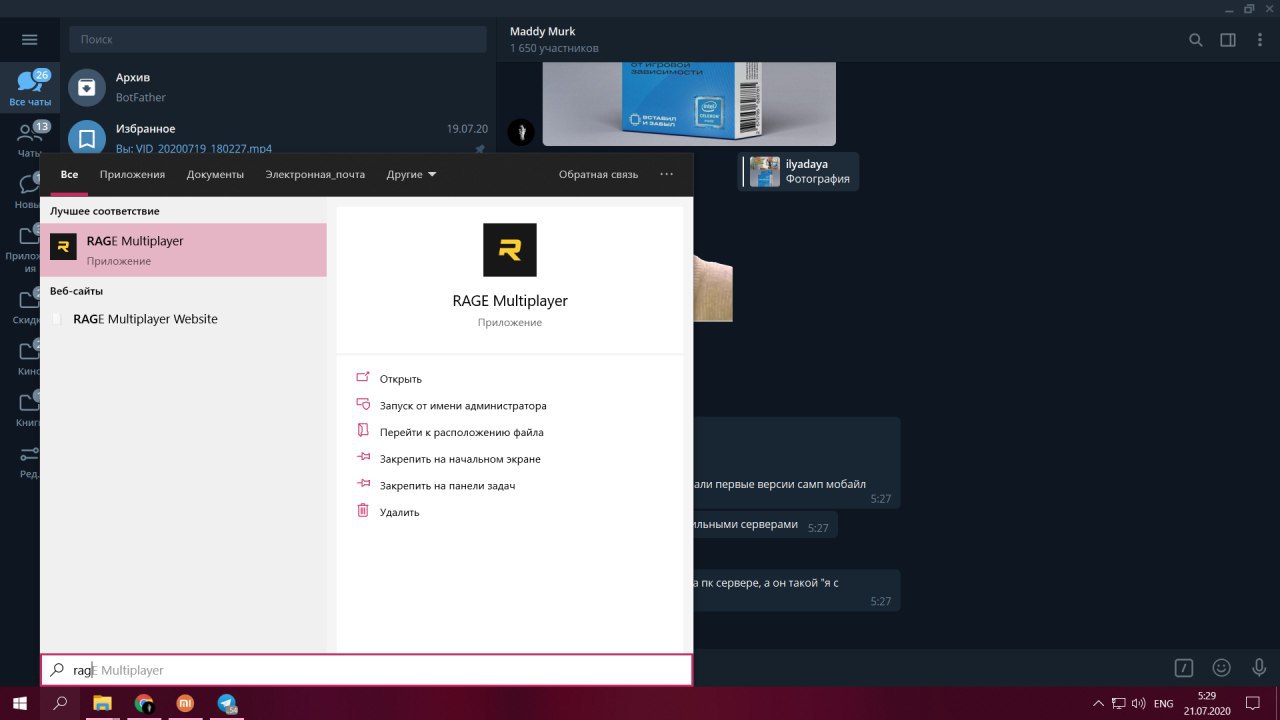The width and height of the screenshot is (1280, 720).
Task: Choose 'Закрепить на панели задач'
Action: tap(447, 485)
